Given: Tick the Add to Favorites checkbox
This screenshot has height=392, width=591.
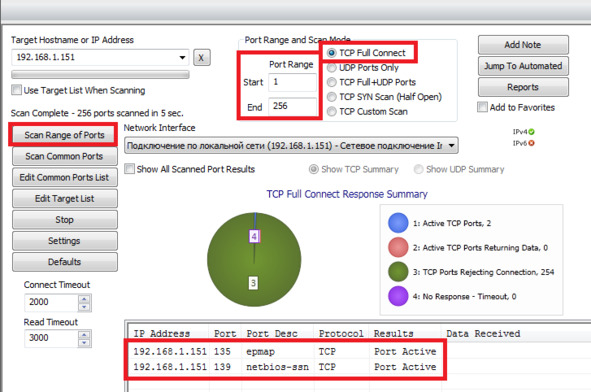Looking at the screenshot, I should tap(482, 107).
